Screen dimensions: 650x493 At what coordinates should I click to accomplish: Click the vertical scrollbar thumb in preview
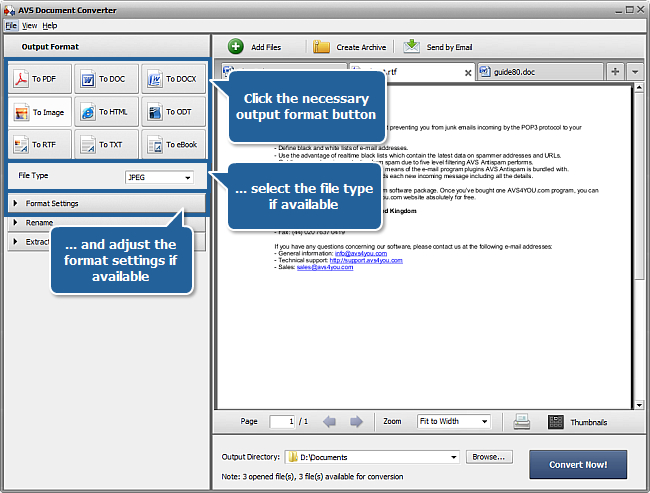click(x=639, y=186)
